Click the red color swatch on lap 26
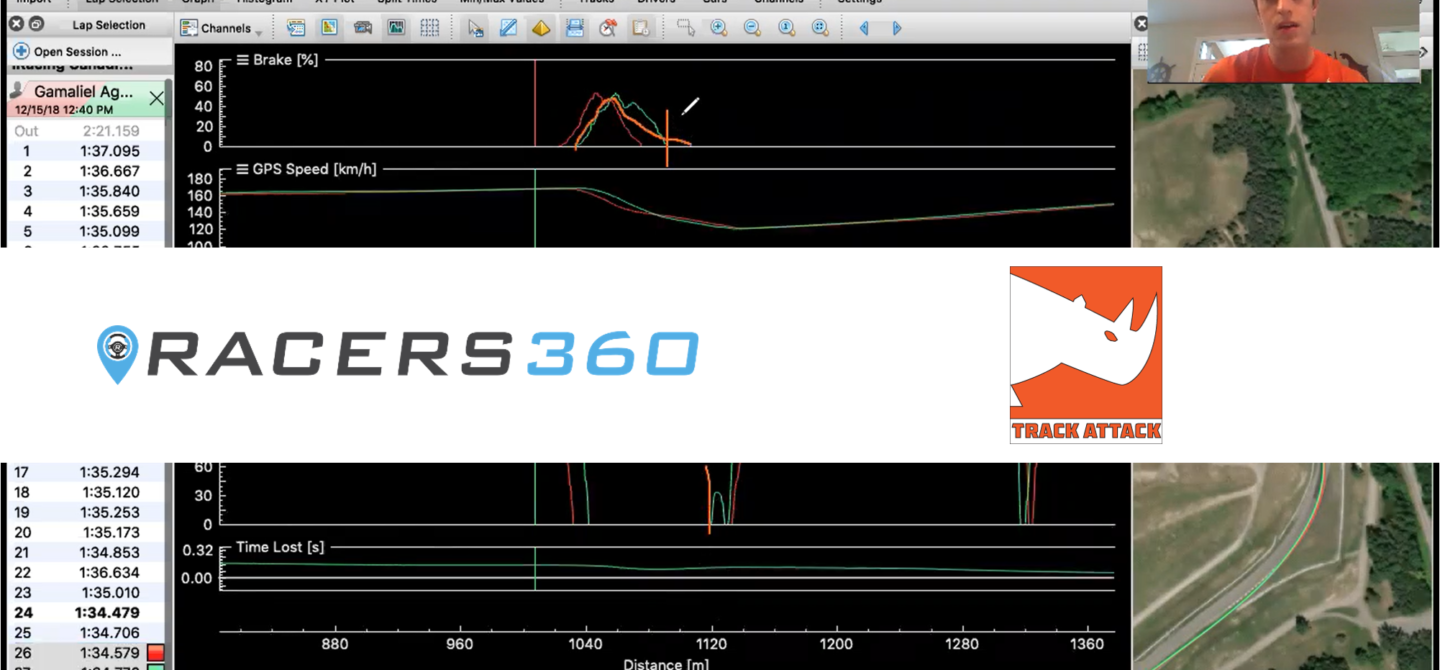The width and height of the screenshot is (1440, 670). [x=155, y=653]
